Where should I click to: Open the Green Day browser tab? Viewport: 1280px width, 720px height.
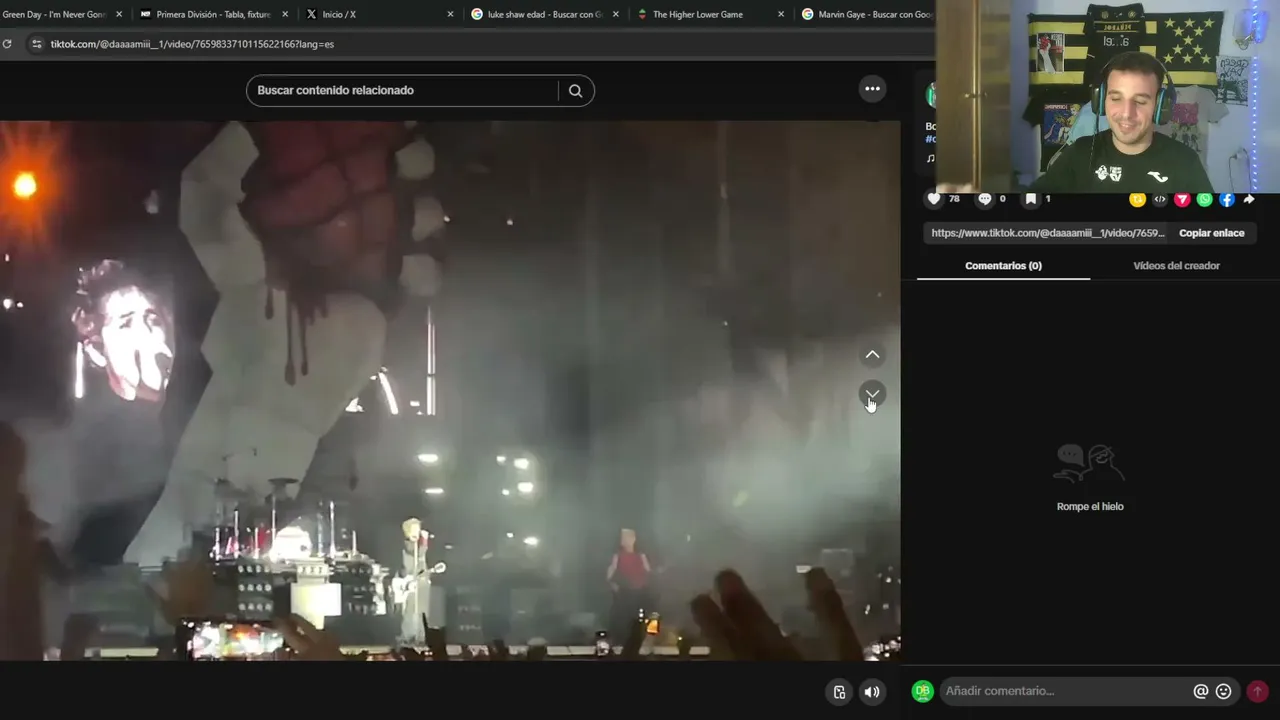(x=55, y=15)
